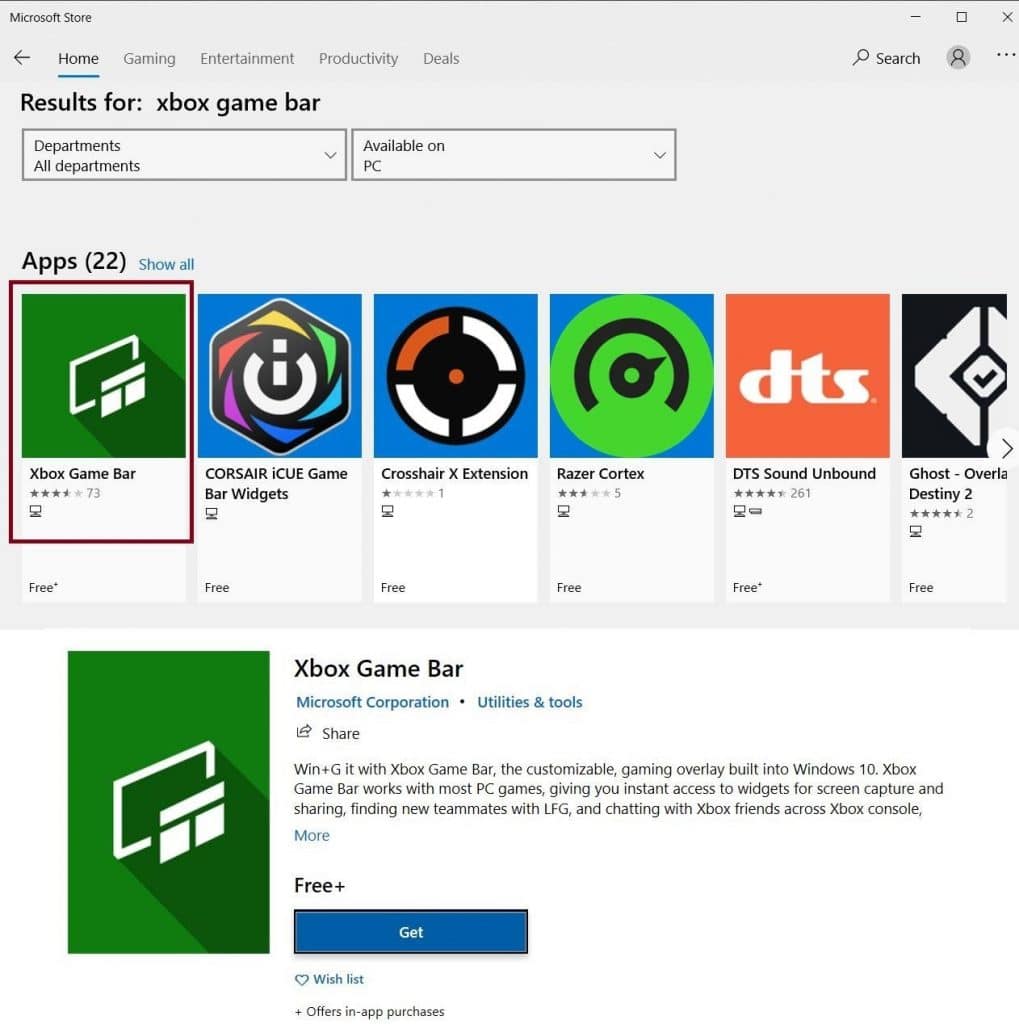Viewport: 1019px width, 1024px height.
Task: Click the Get button to install
Action: pos(410,931)
